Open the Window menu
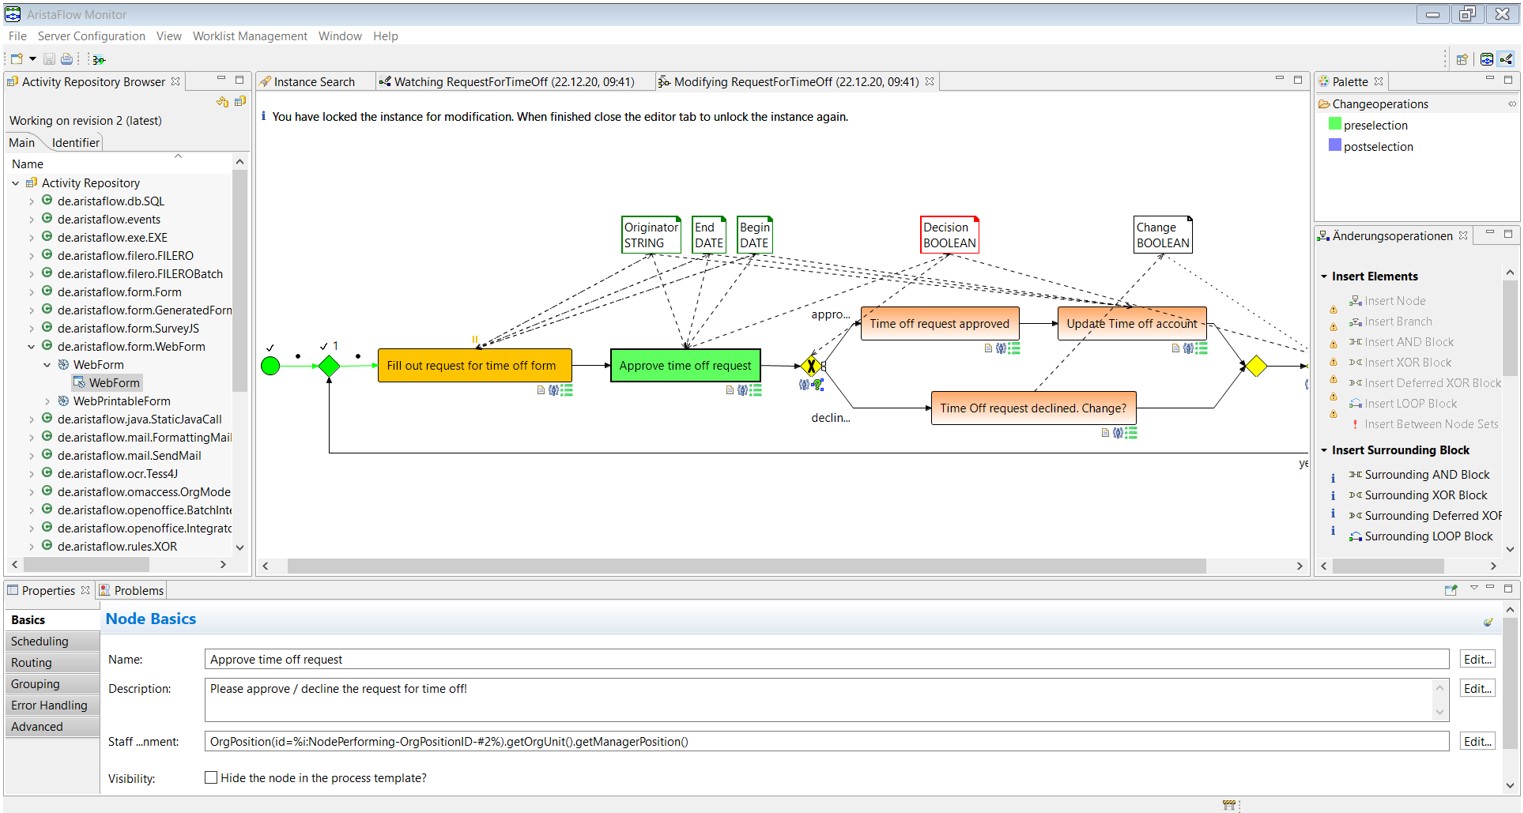Image resolution: width=1523 pixels, height=813 pixels. click(x=340, y=36)
